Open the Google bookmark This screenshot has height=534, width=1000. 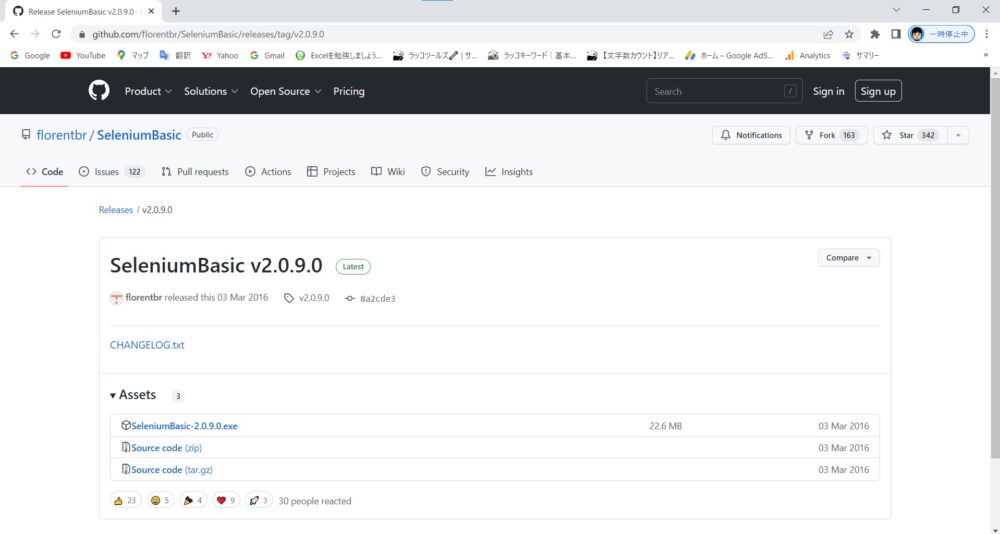pos(30,56)
